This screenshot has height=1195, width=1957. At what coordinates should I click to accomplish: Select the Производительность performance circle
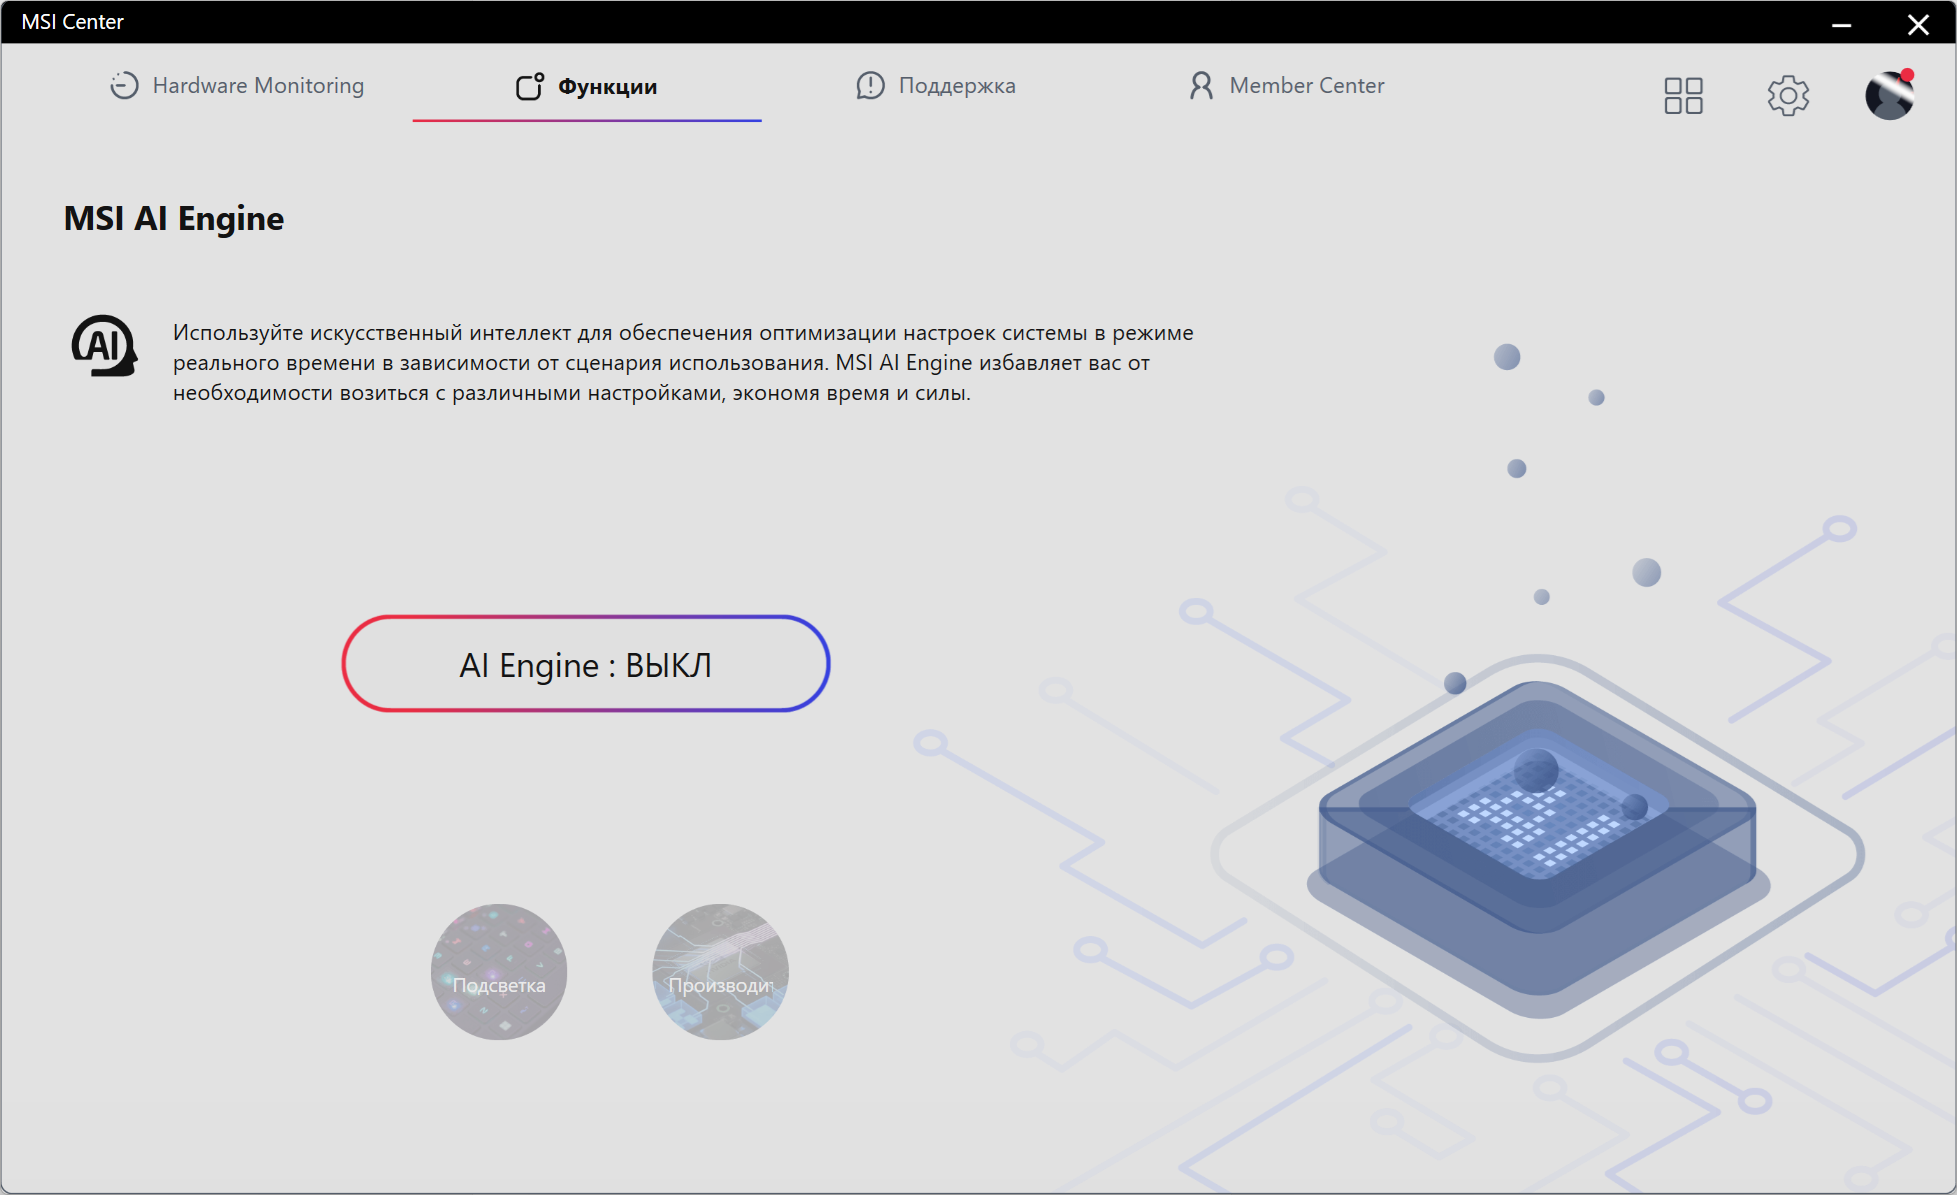click(720, 972)
